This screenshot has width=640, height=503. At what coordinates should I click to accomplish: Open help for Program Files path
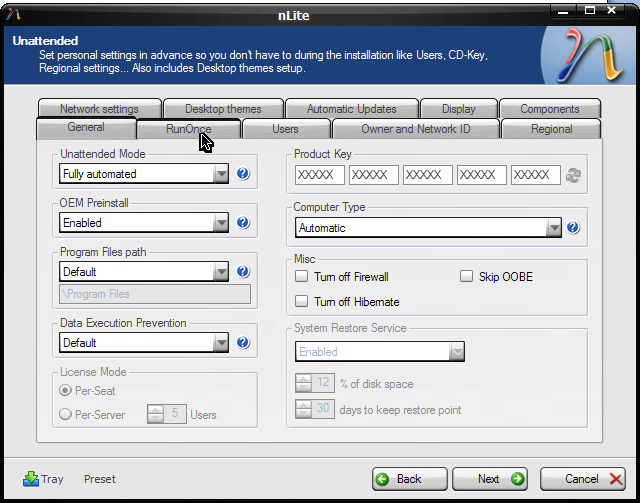(x=243, y=272)
